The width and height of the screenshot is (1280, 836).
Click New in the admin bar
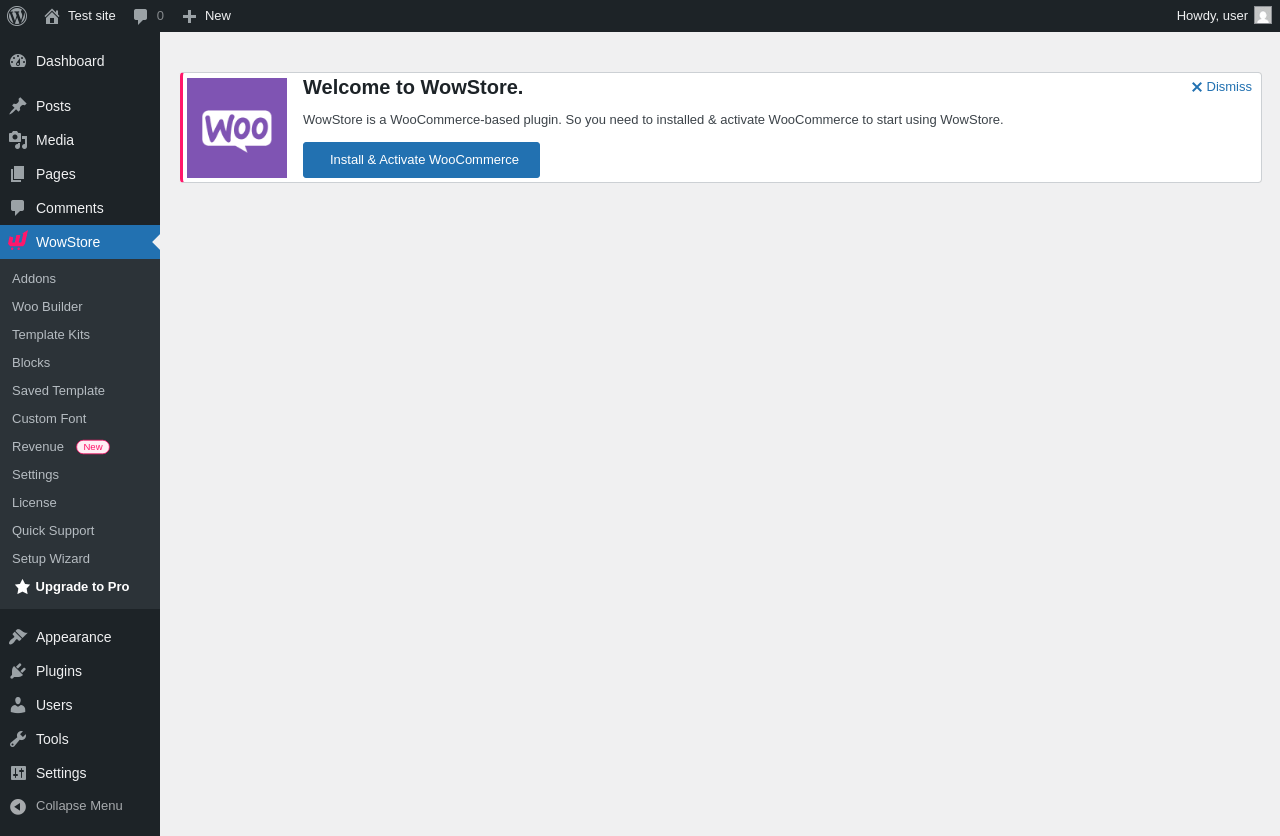(x=218, y=16)
